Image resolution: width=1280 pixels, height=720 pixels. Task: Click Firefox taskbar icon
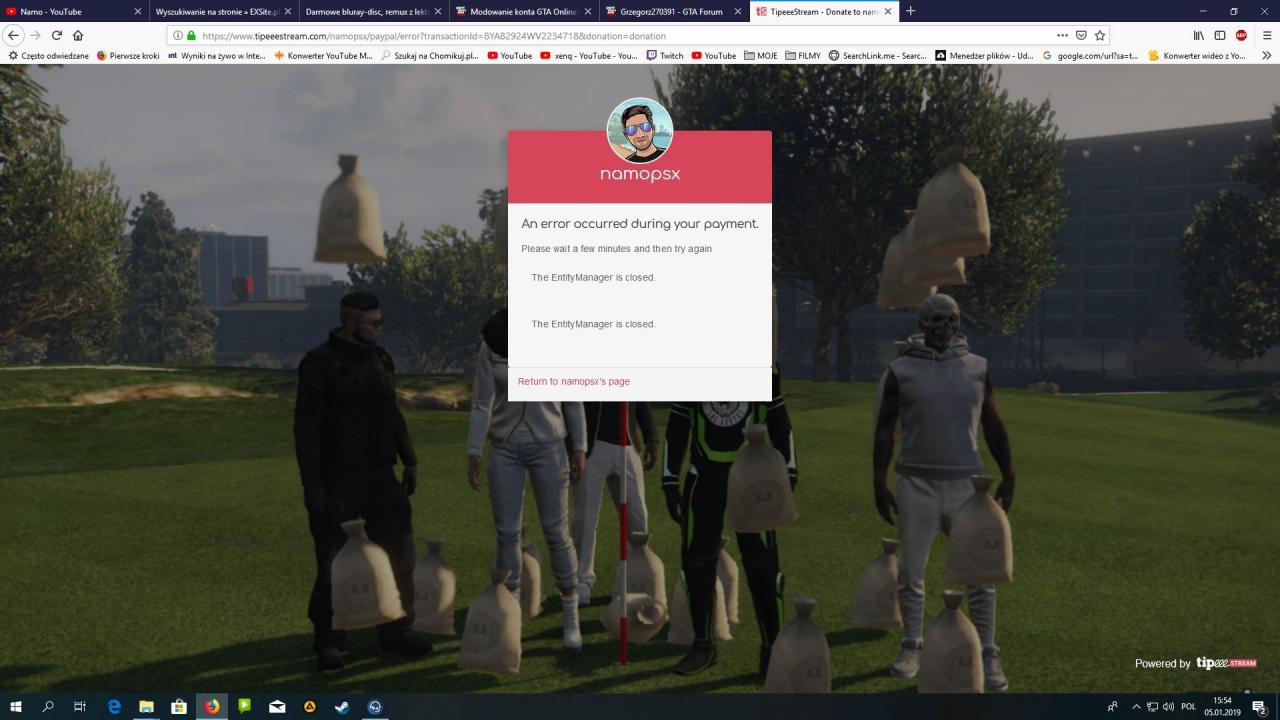point(212,706)
